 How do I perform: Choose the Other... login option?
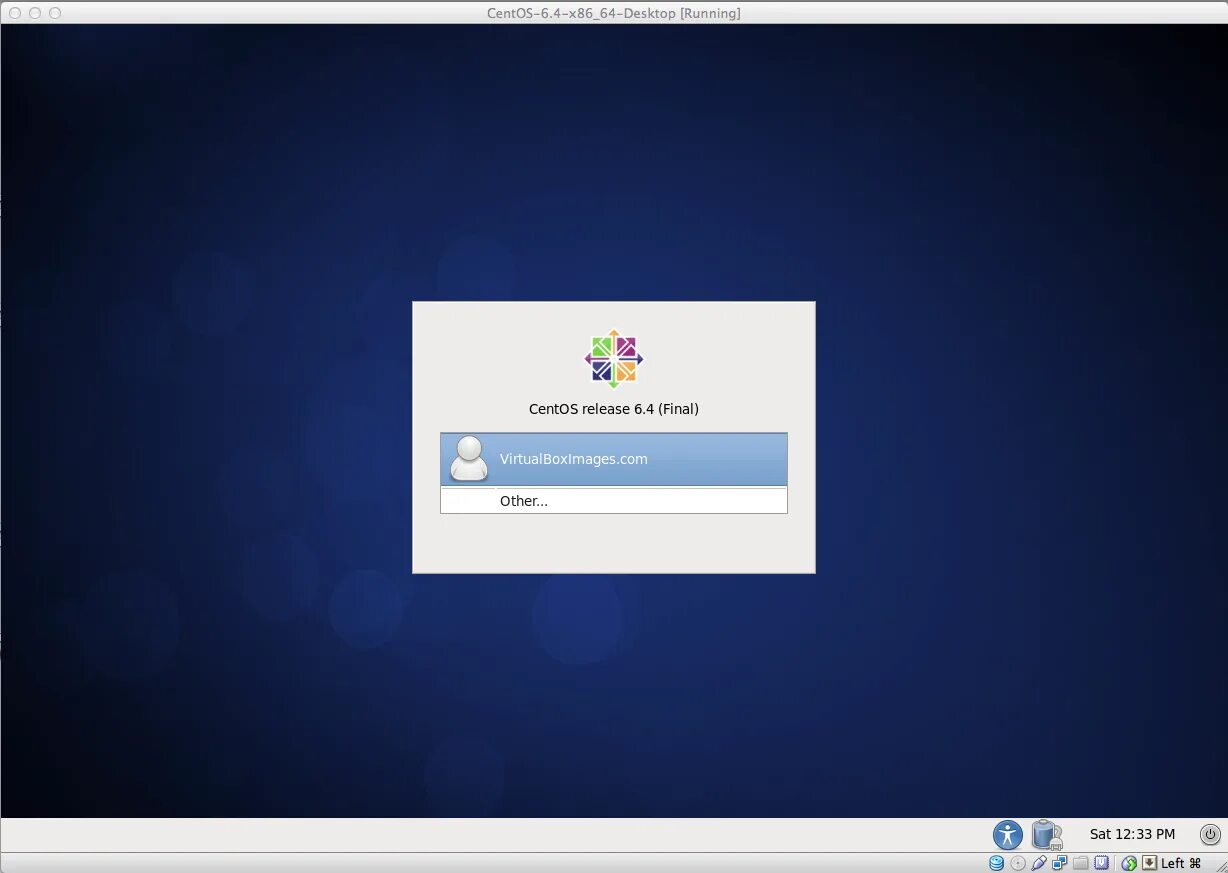click(x=613, y=500)
